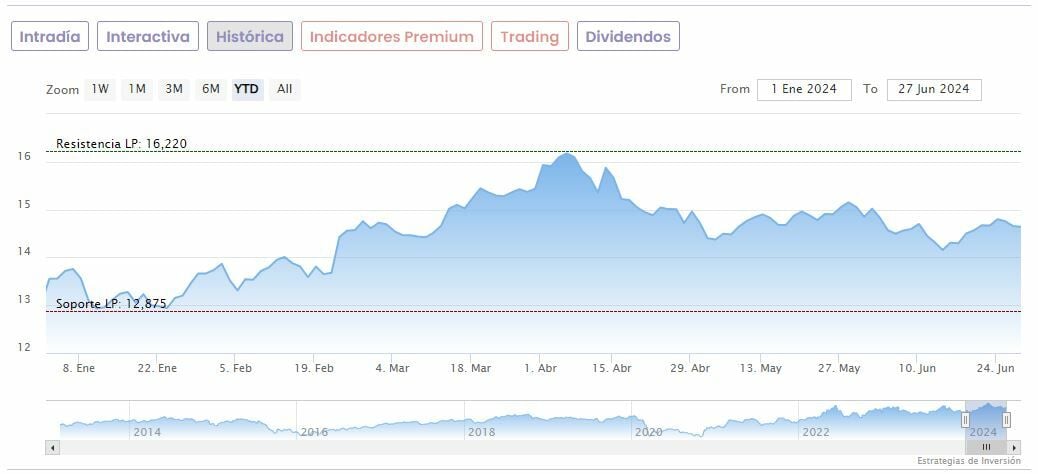Click the navigator right range handle
Image resolution: width=1038 pixels, height=474 pixels.
(x=1006, y=419)
